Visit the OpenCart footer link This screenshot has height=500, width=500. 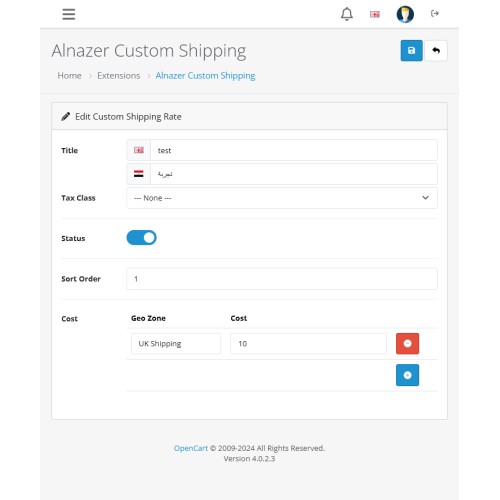(x=191, y=448)
